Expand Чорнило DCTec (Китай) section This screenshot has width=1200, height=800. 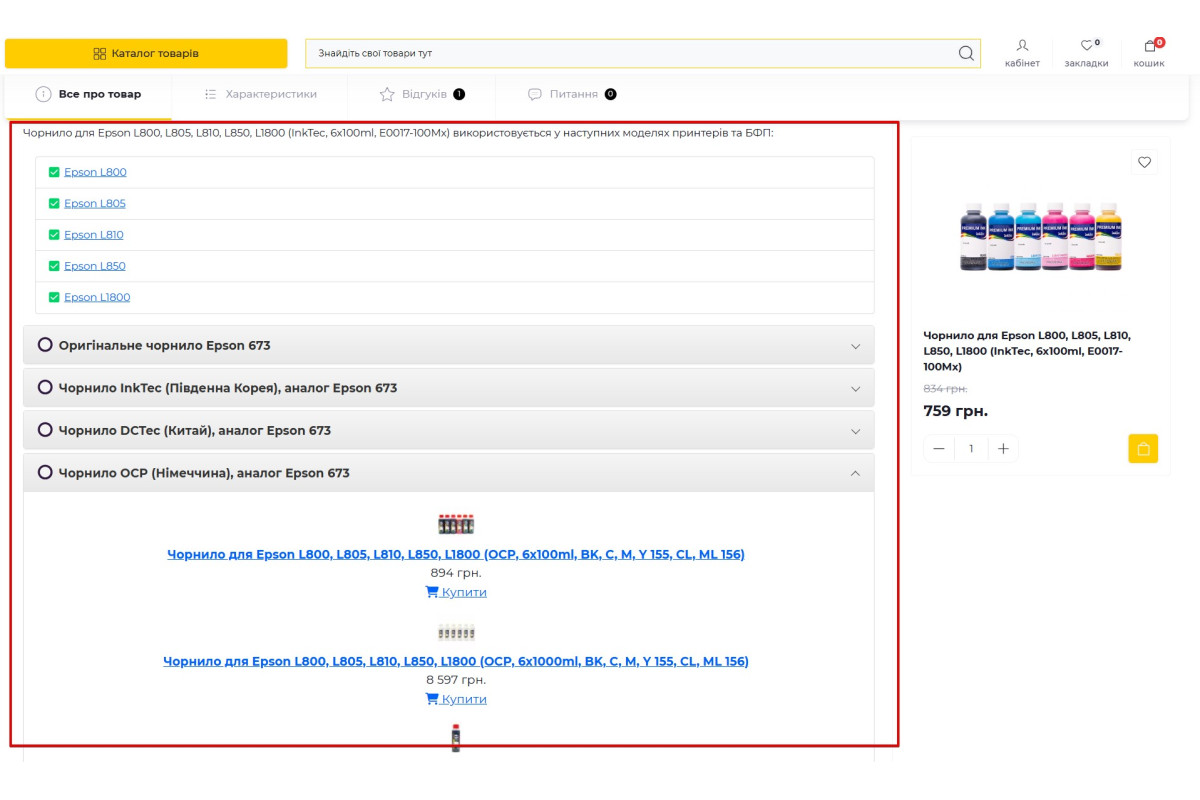tap(448, 430)
